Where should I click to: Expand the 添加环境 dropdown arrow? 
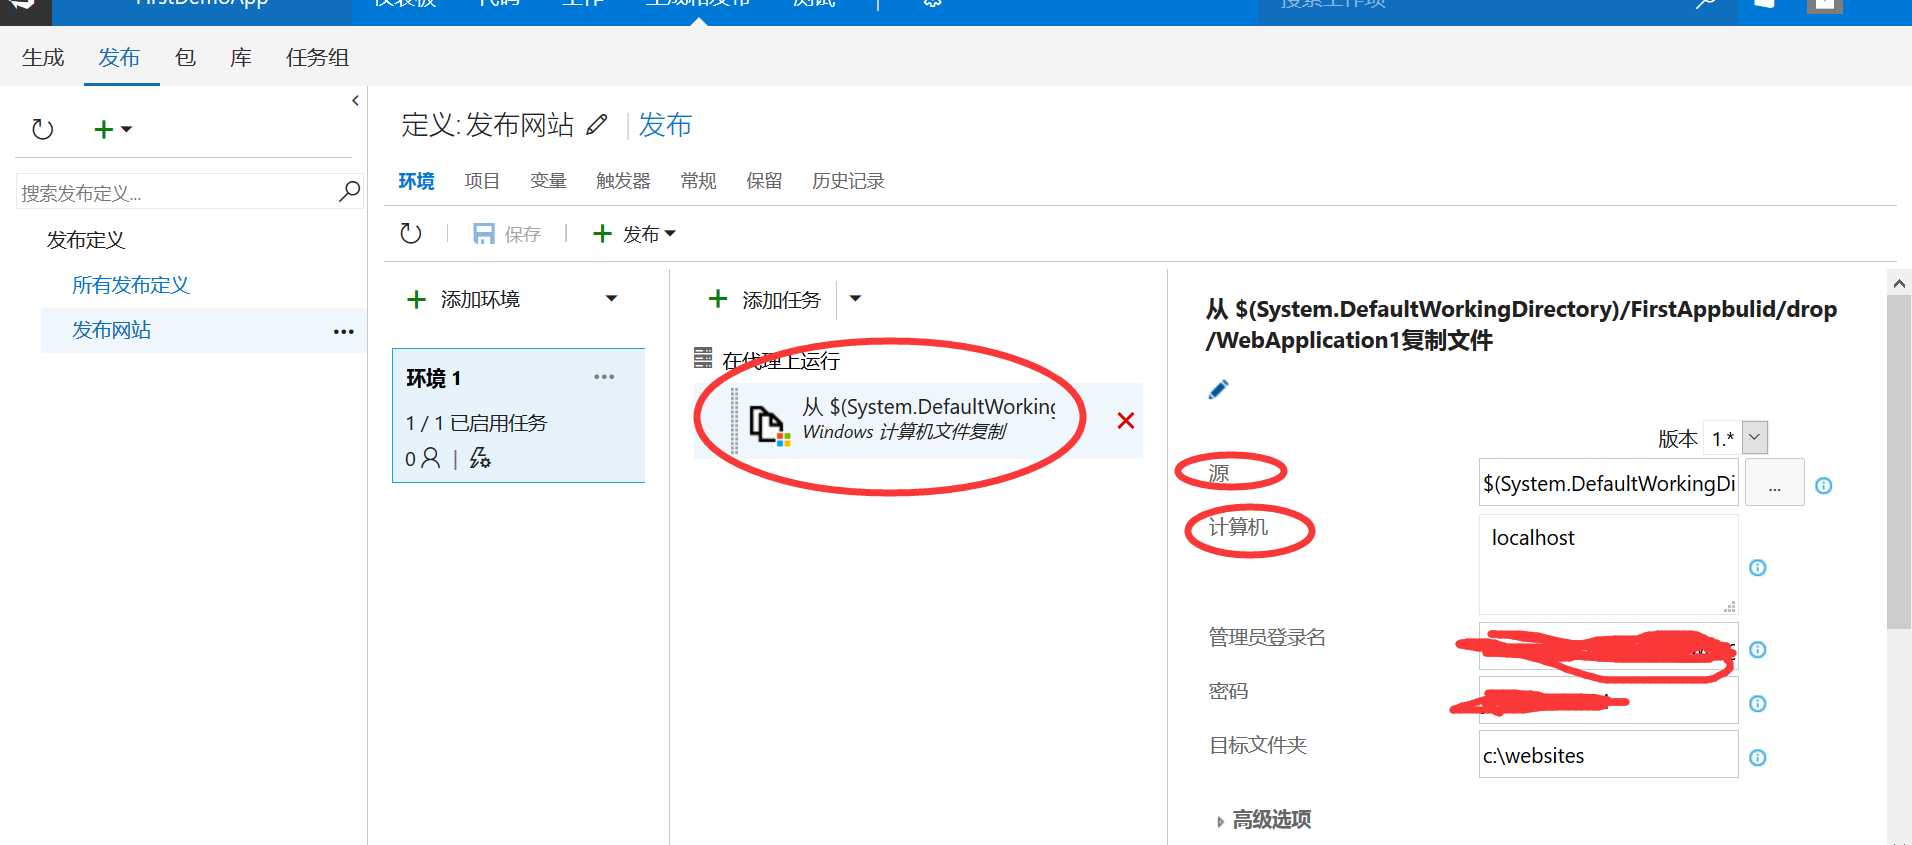612,299
